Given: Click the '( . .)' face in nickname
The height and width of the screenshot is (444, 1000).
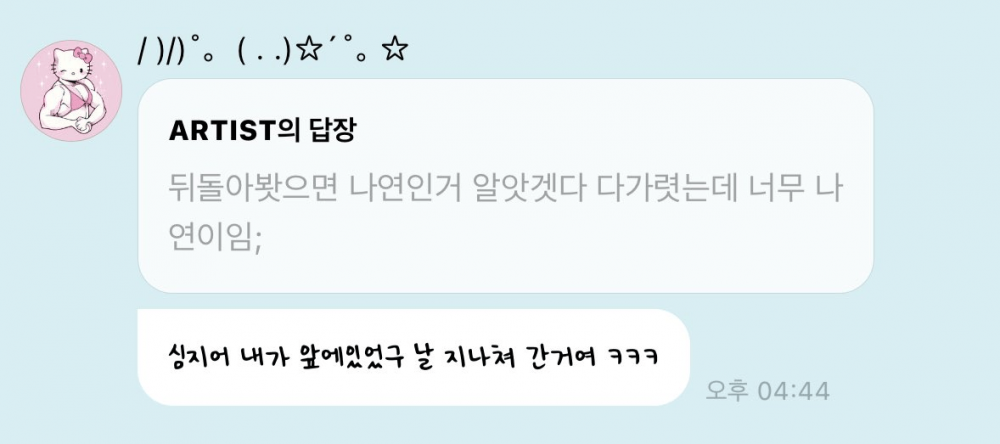Looking at the screenshot, I should tap(265, 52).
